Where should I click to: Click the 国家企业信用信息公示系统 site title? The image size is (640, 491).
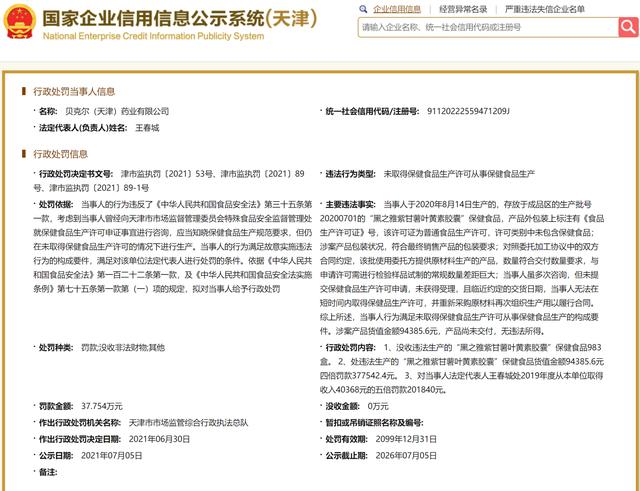click(180, 18)
